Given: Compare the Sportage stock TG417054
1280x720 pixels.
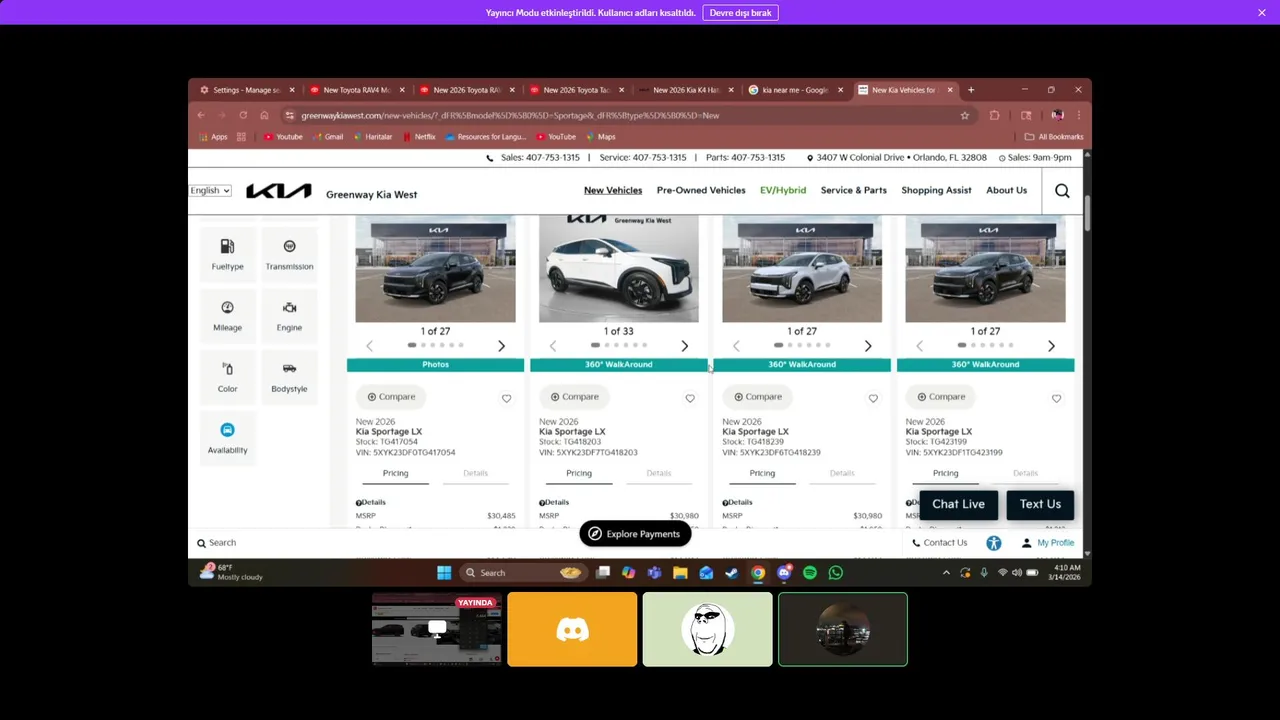Looking at the screenshot, I should 391,397.
